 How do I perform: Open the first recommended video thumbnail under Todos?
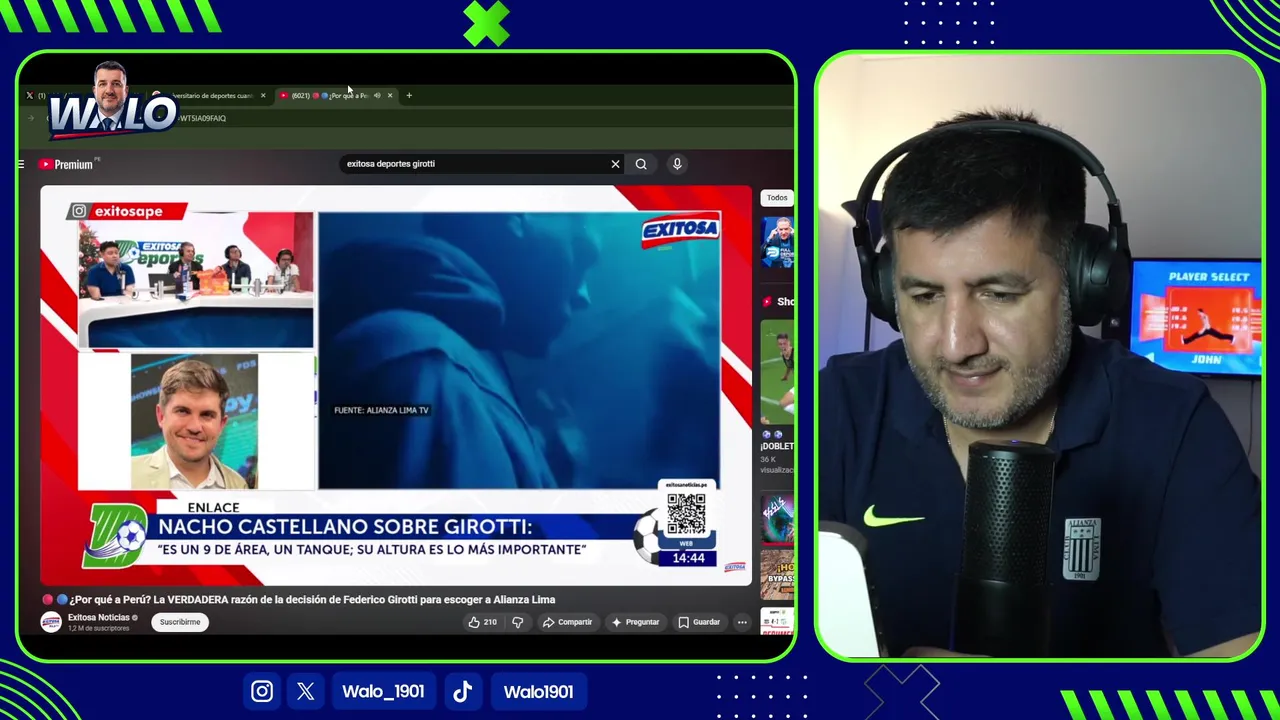click(x=777, y=242)
